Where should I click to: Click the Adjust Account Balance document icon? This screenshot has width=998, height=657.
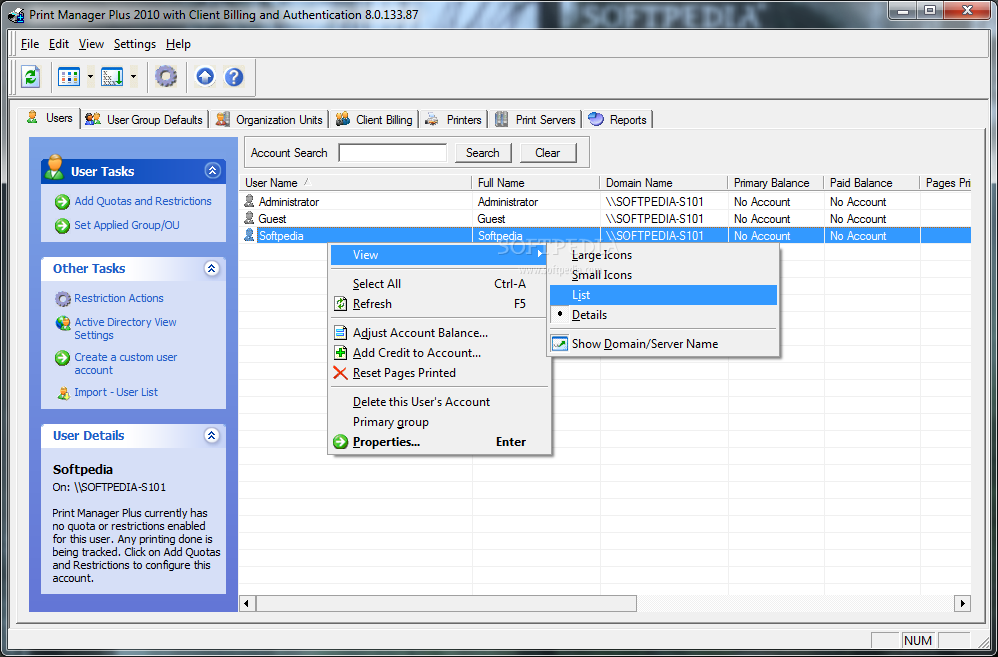[x=341, y=333]
